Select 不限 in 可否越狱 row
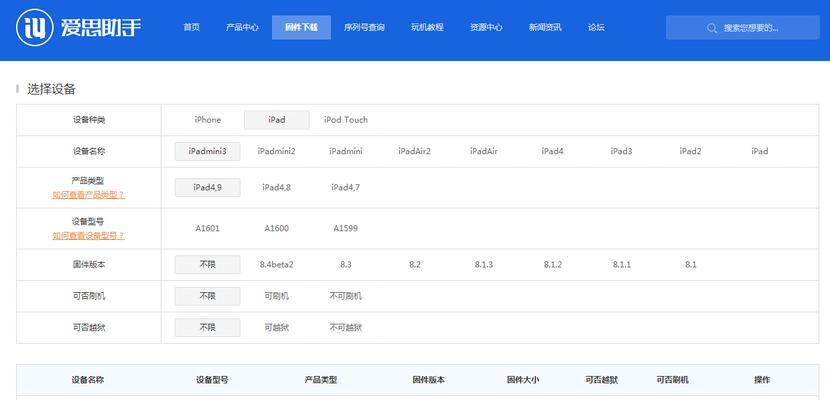Screen dimensions: 830x400 pyautogui.click(x=208, y=328)
